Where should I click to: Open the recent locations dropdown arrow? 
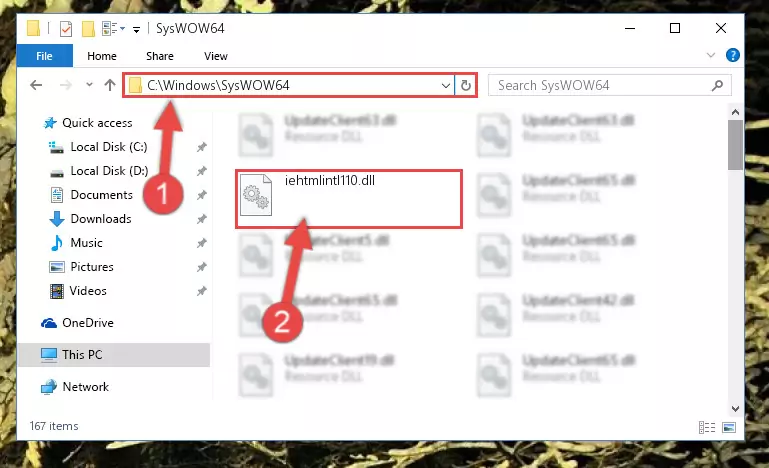coord(89,85)
